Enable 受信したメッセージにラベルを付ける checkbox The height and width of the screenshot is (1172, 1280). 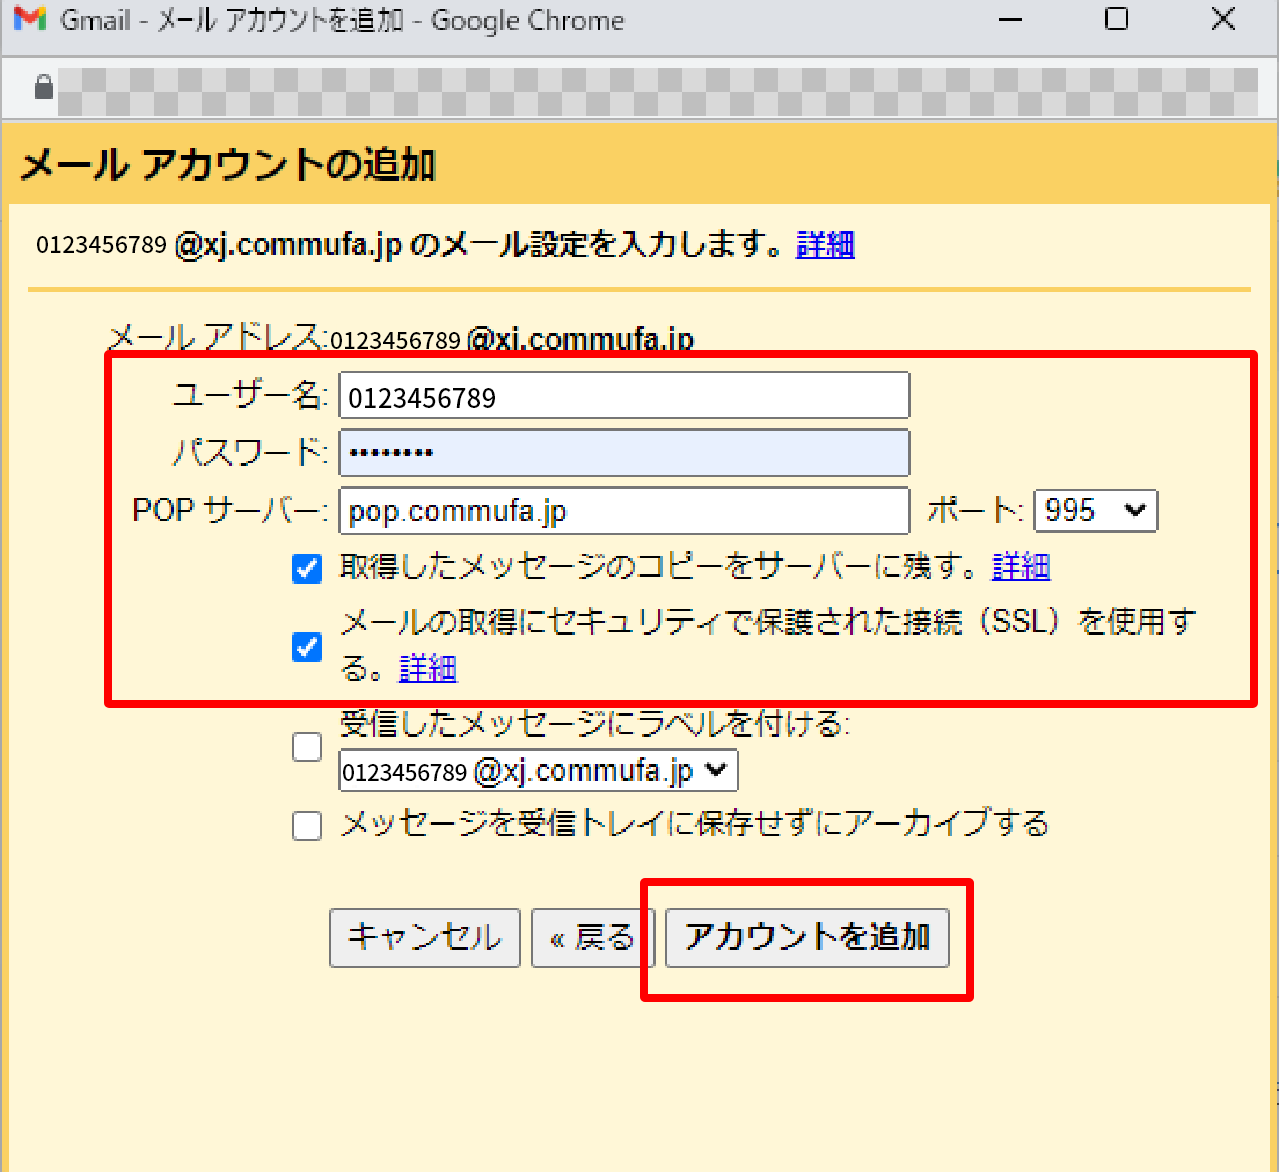(x=307, y=747)
